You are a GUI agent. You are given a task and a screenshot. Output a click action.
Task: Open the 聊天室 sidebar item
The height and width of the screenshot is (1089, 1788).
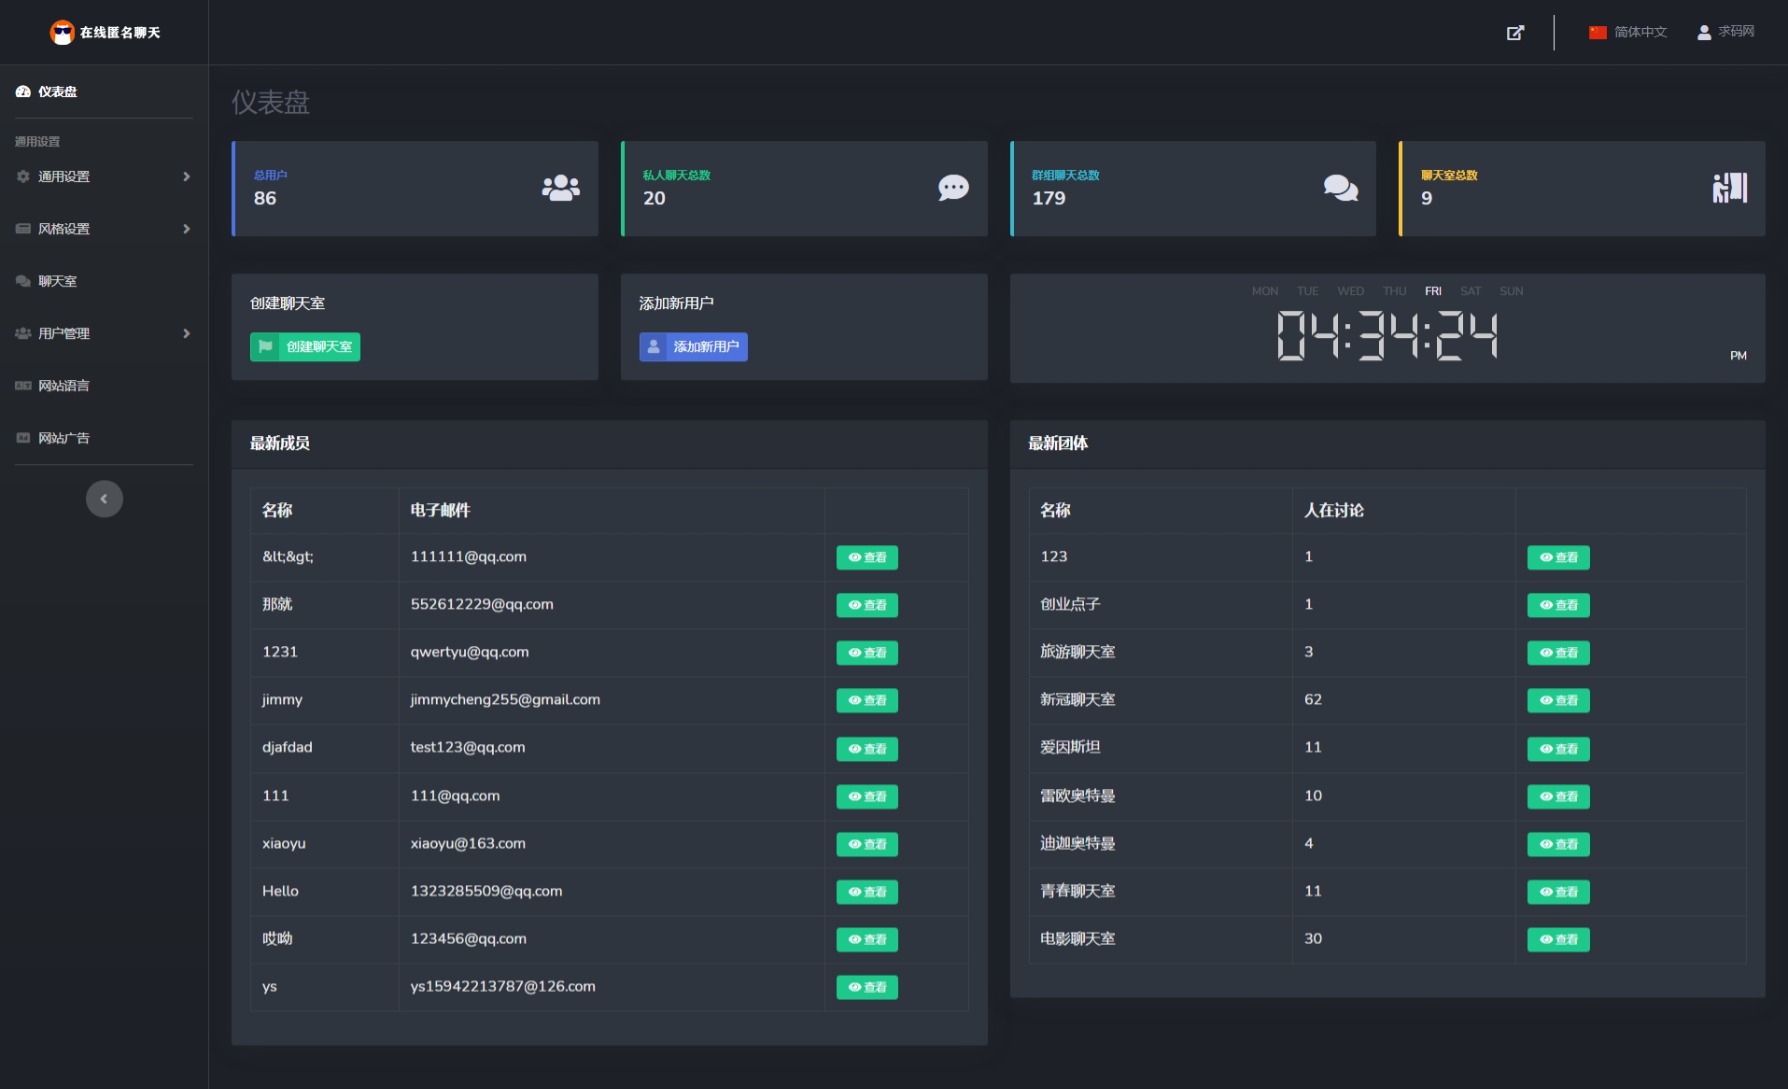[x=58, y=282]
